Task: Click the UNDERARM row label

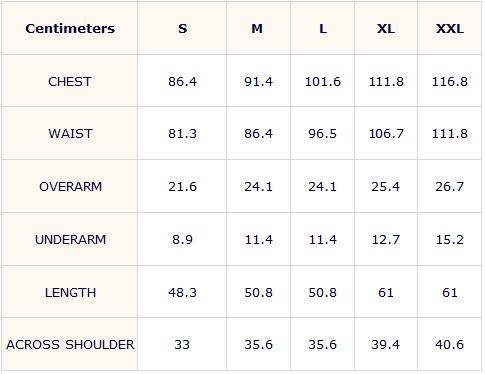Action: (x=70, y=239)
